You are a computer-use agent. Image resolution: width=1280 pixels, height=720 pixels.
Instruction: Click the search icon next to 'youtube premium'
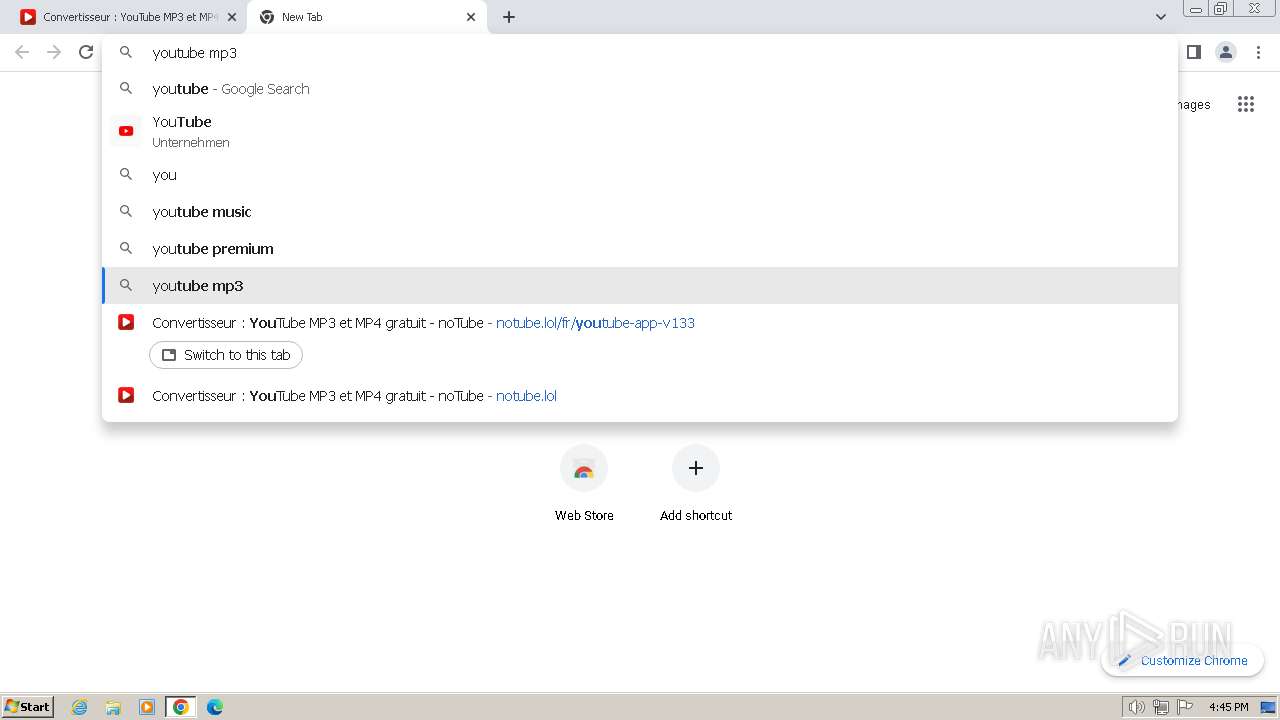(126, 248)
